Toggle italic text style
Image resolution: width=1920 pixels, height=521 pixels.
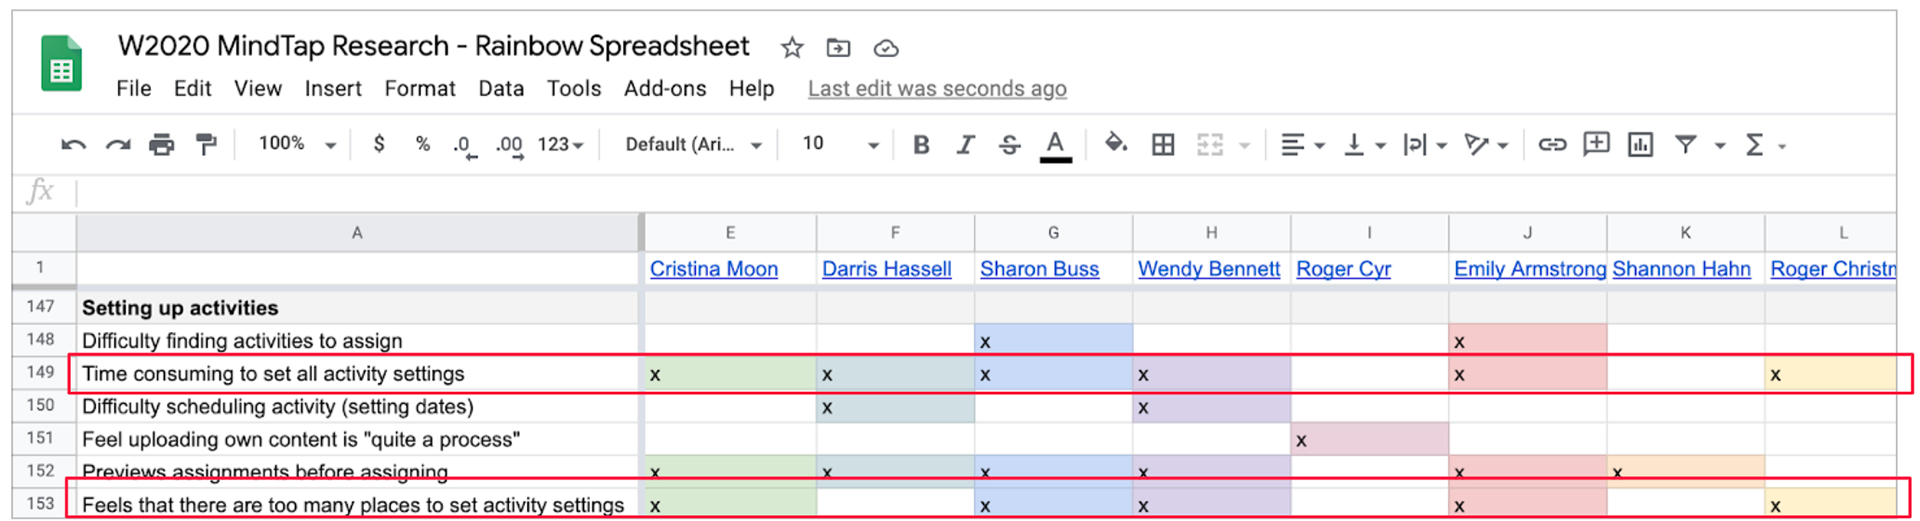tap(965, 145)
